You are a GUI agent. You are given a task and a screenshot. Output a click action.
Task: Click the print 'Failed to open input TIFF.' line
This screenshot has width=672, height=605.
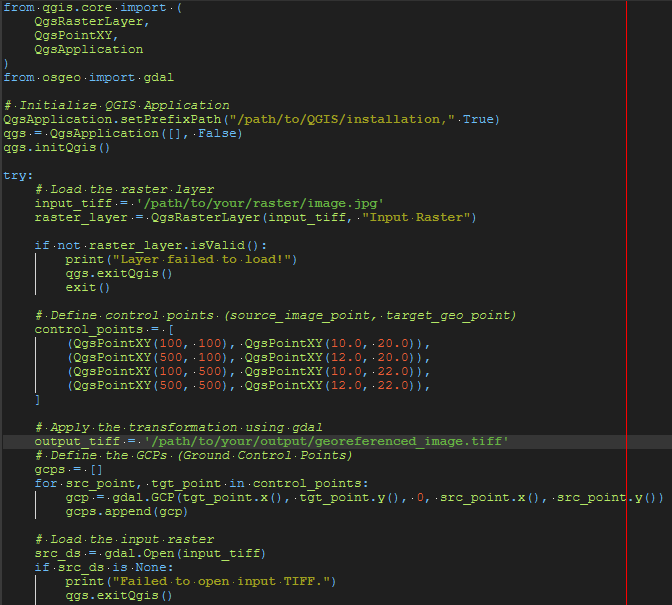pyautogui.click(x=201, y=581)
